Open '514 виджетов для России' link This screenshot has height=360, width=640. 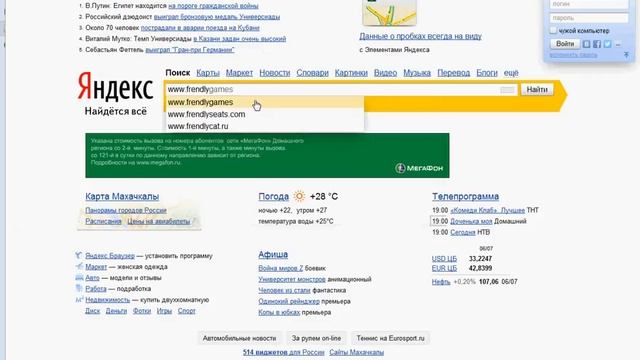284,352
